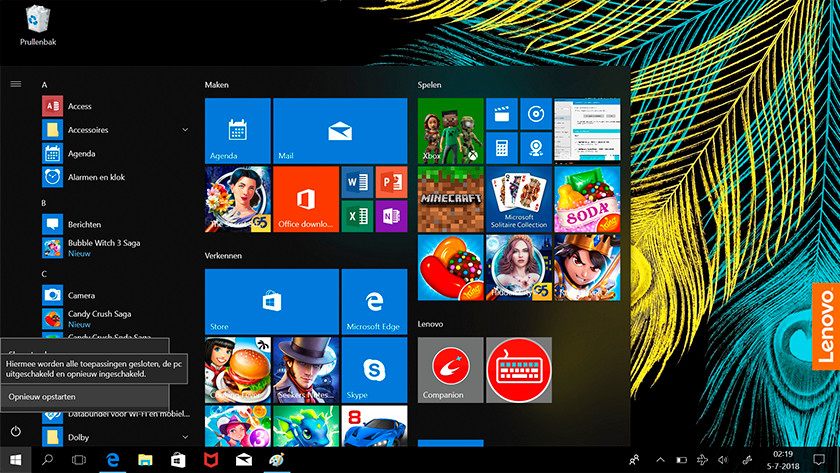Click letter A section header
The image size is (840, 473).
pyautogui.click(x=44, y=85)
